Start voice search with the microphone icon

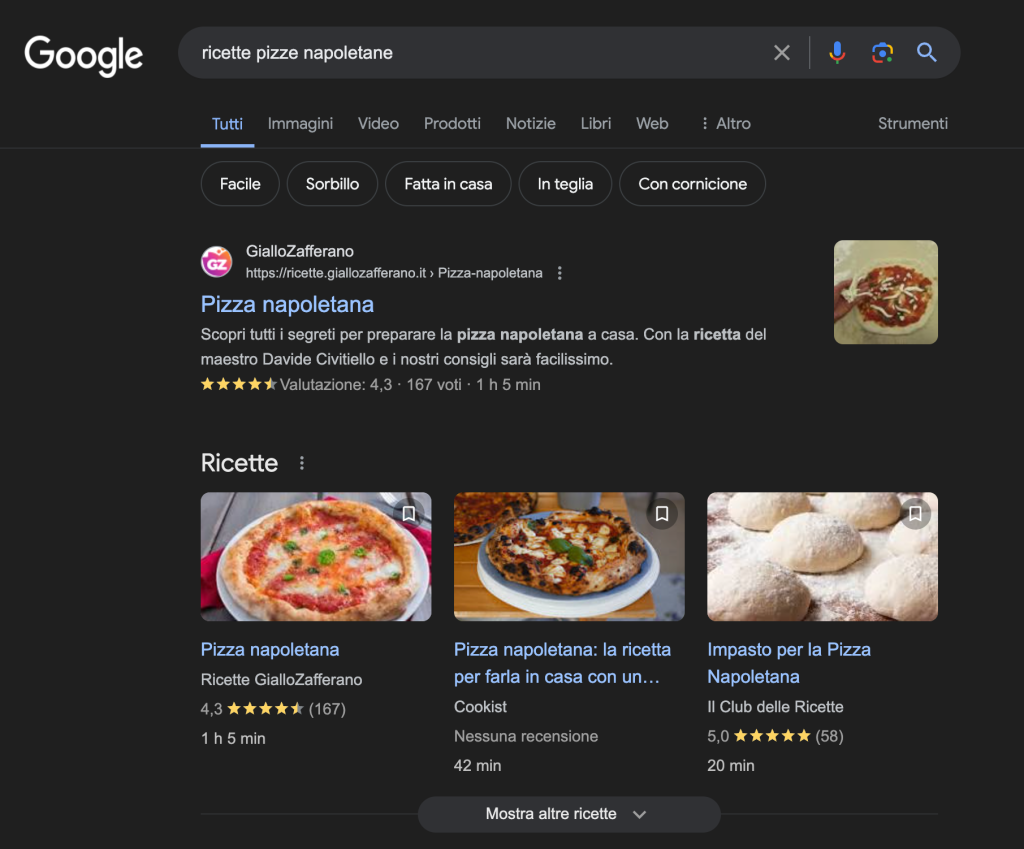point(837,53)
